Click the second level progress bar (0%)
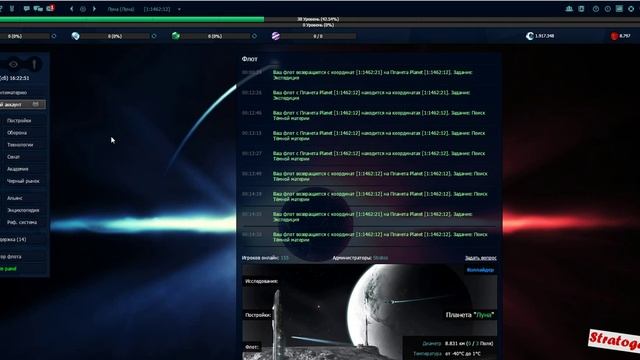640x360 pixels. click(x=320, y=25)
